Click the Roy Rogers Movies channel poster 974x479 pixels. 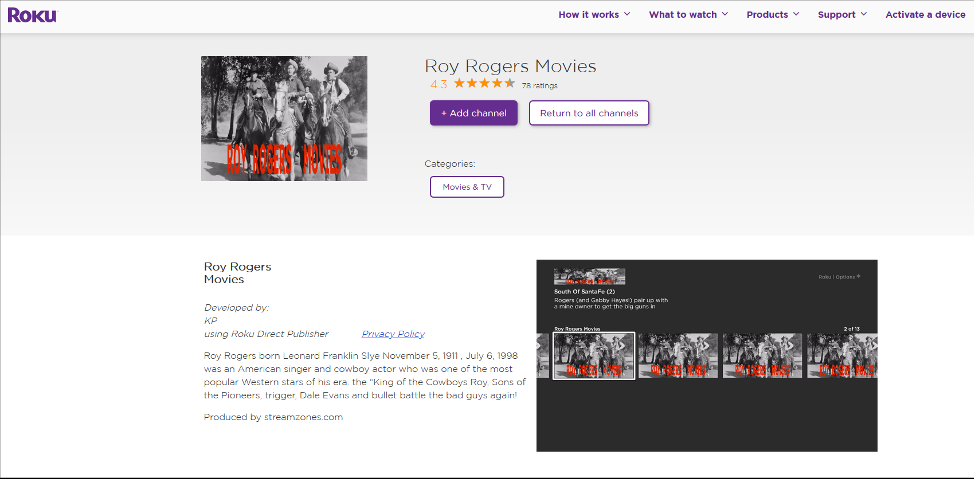(284, 118)
